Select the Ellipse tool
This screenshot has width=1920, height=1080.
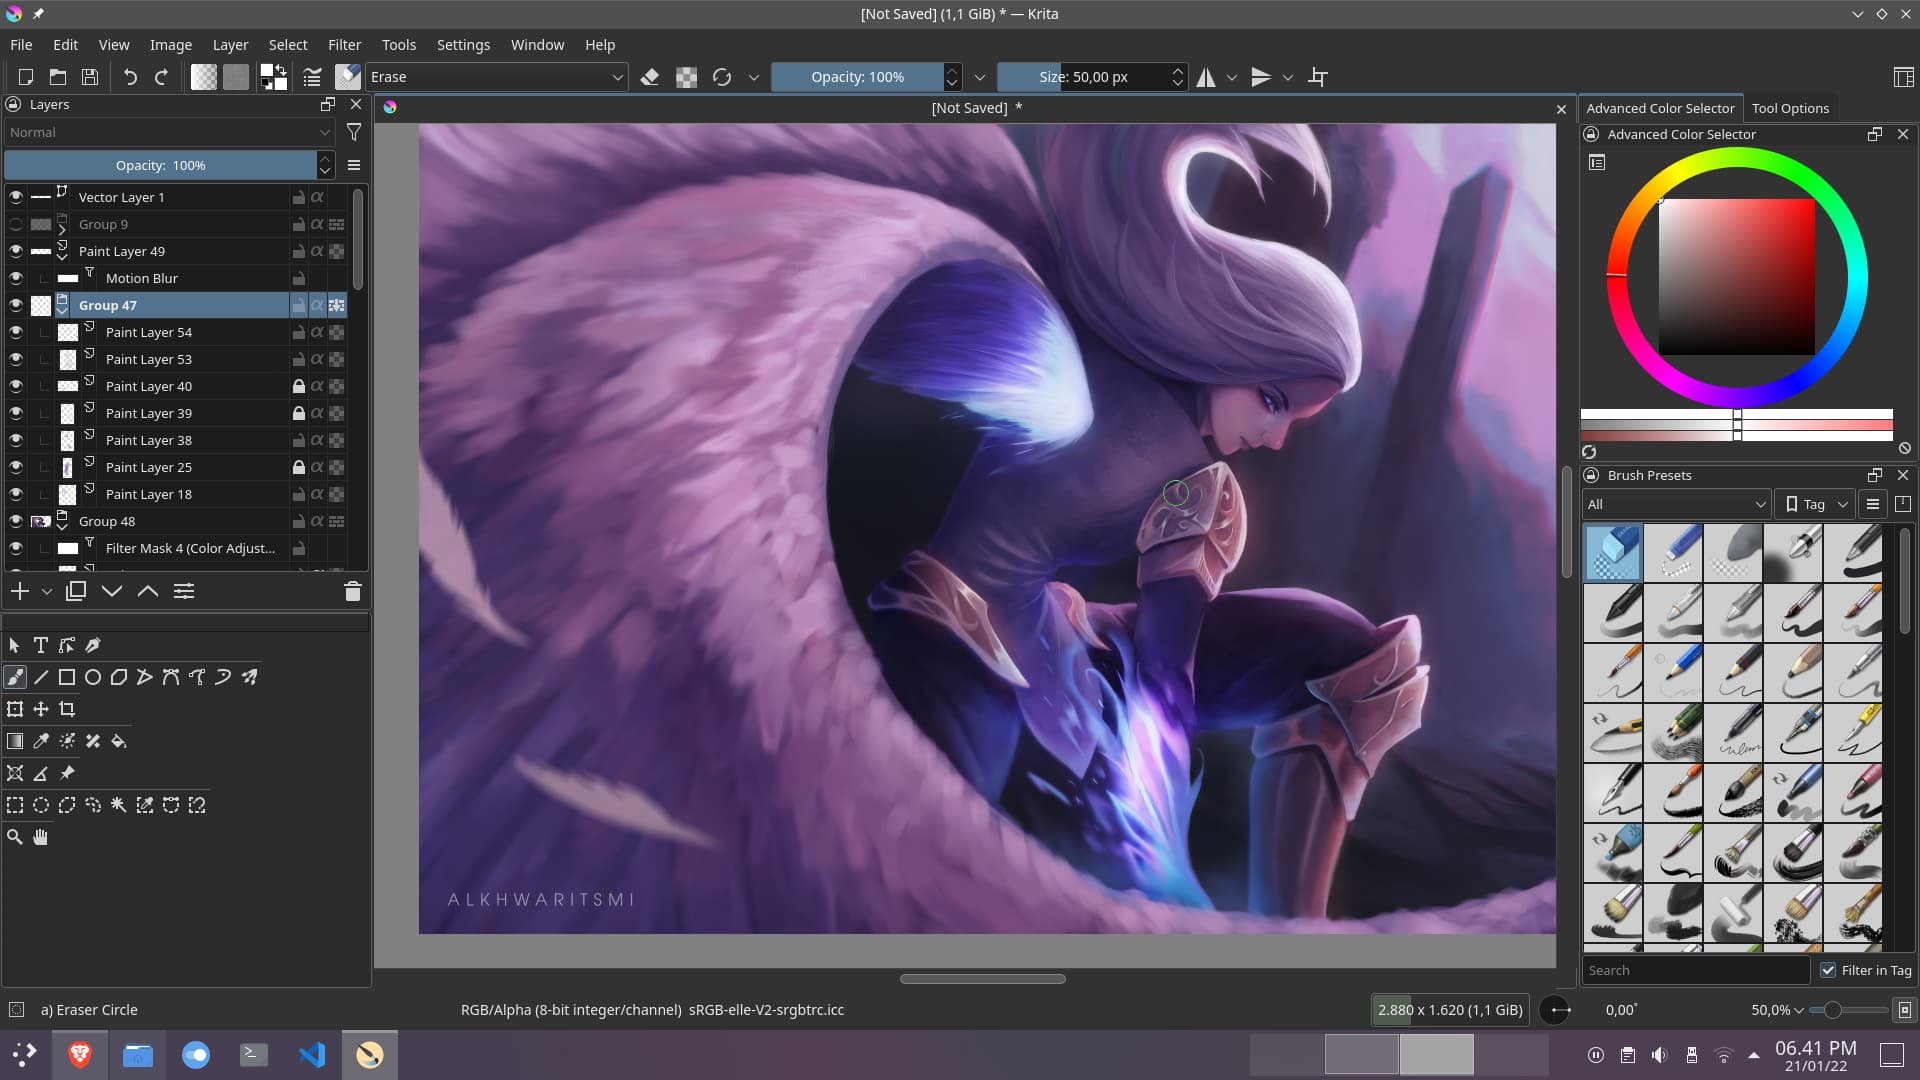click(x=93, y=677)
